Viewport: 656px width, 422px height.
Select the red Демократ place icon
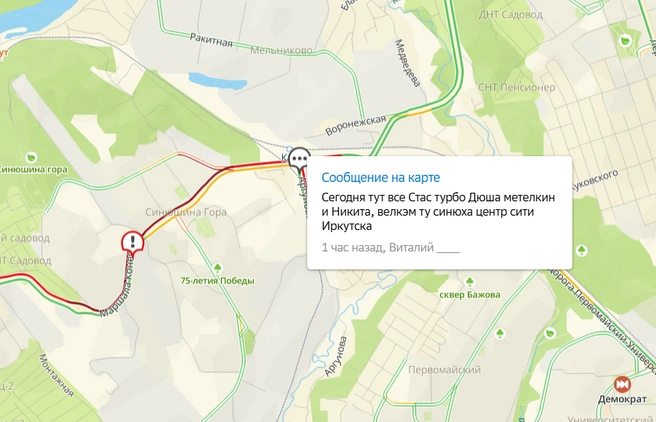[x=622, y=384]
